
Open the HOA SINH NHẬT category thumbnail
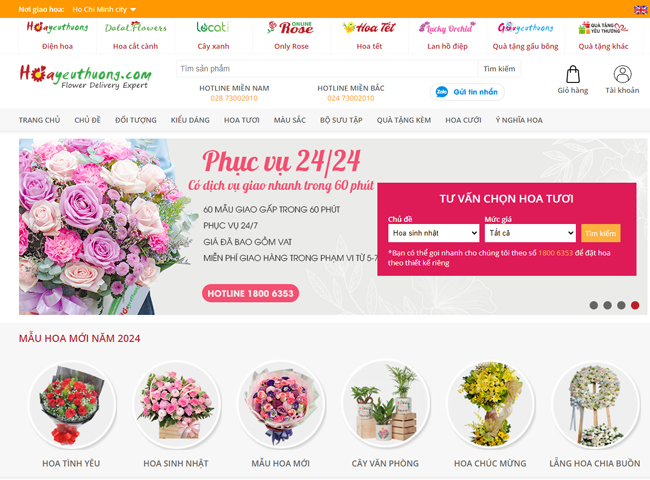click(176, 405)
